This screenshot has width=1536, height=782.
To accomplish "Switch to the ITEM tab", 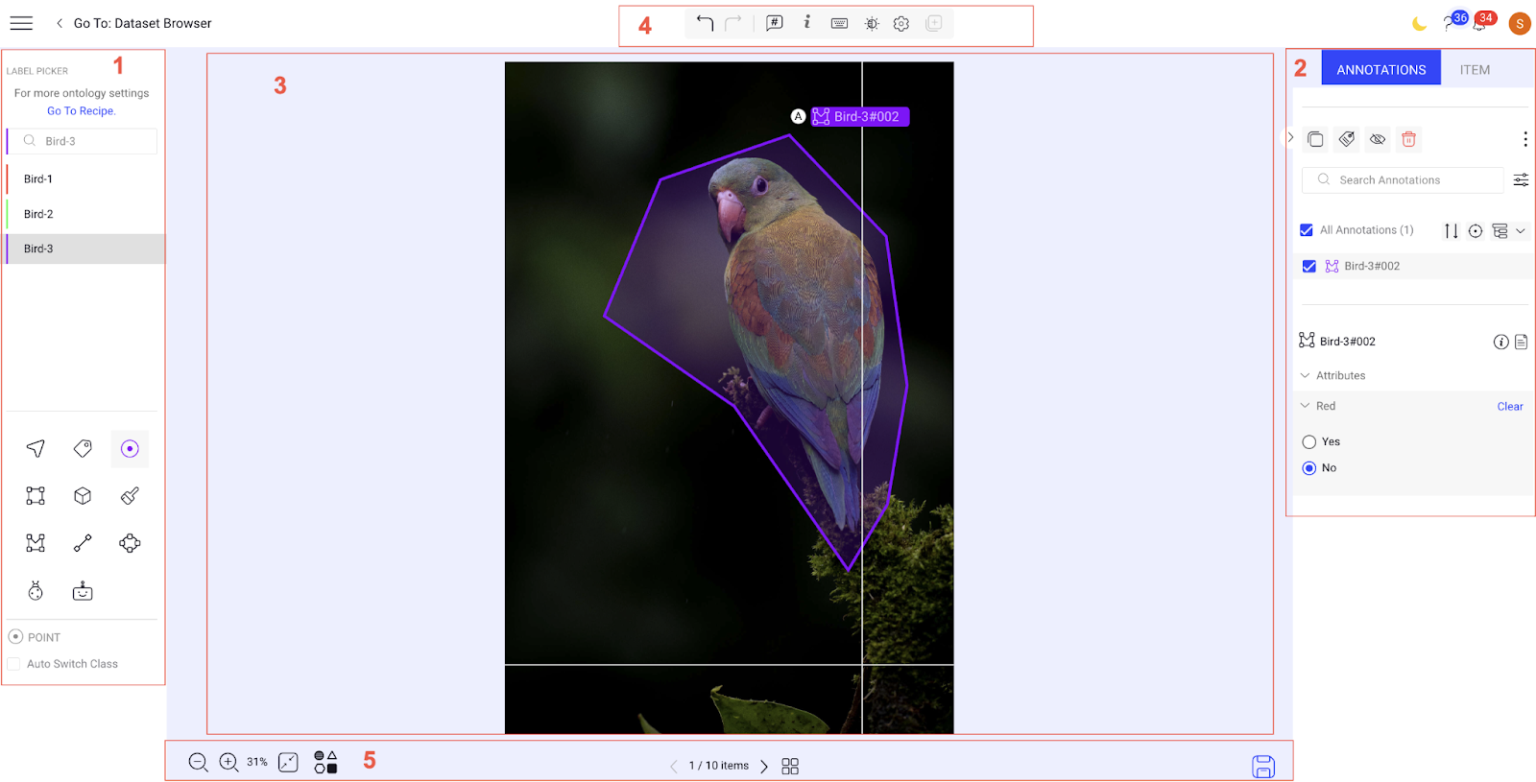I will [x=1475, y=69].
